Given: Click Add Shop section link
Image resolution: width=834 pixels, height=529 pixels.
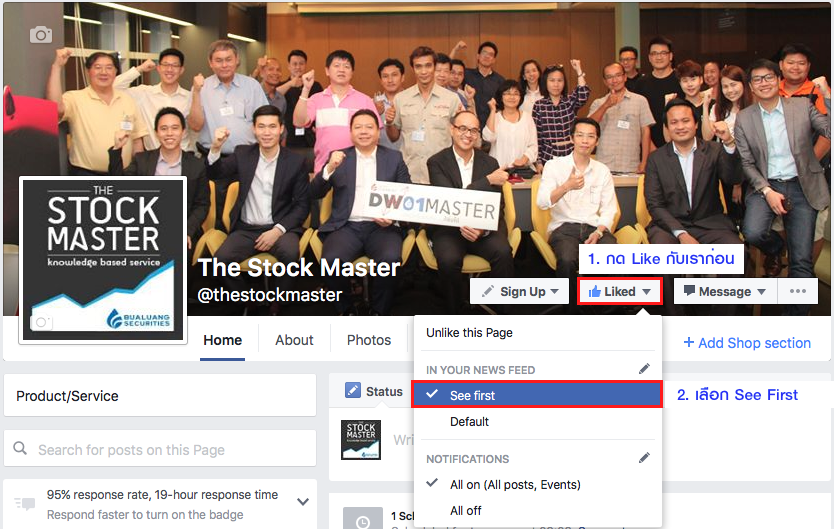Looking at the screenshot, I should tap(747, 343).
